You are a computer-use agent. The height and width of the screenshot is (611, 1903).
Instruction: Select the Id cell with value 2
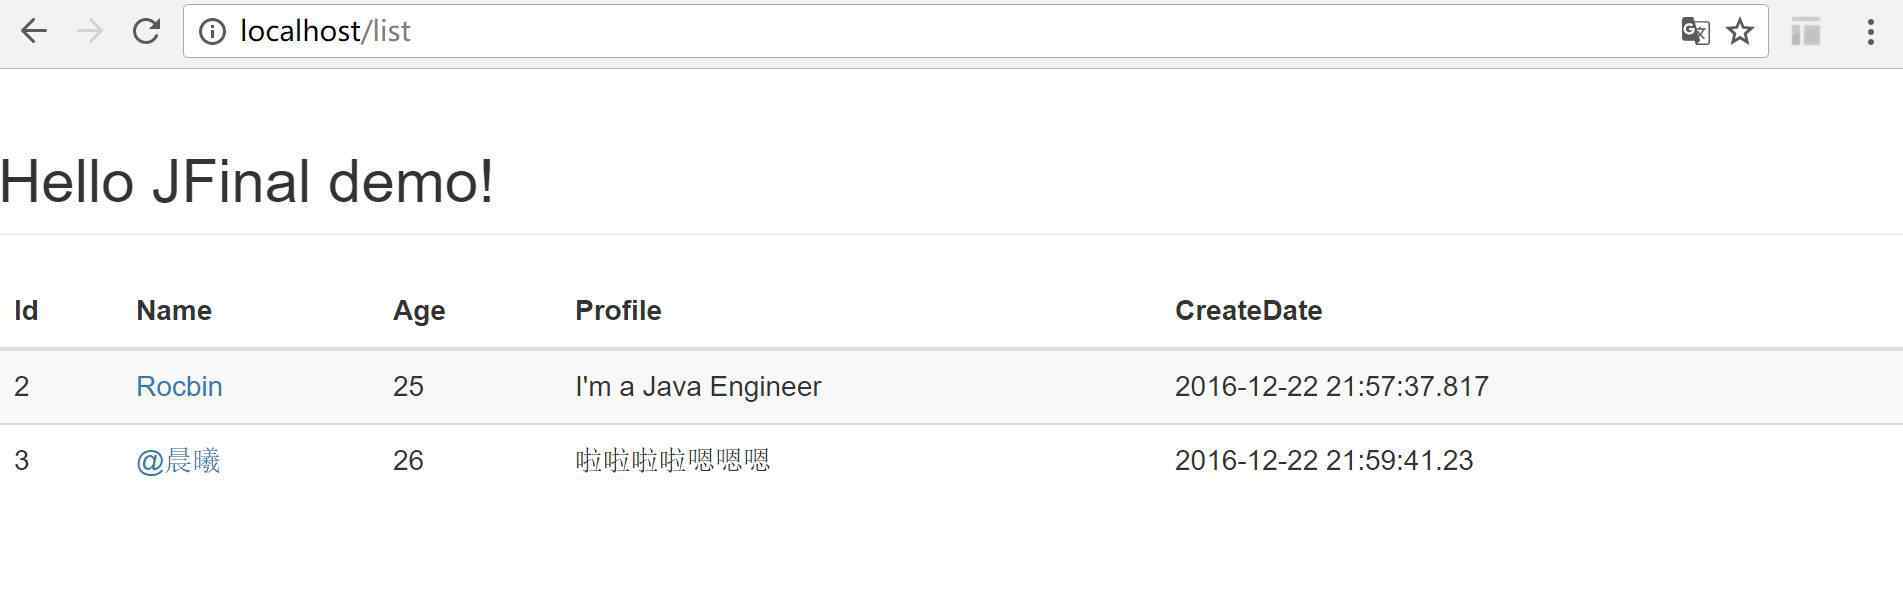point(22,386)
